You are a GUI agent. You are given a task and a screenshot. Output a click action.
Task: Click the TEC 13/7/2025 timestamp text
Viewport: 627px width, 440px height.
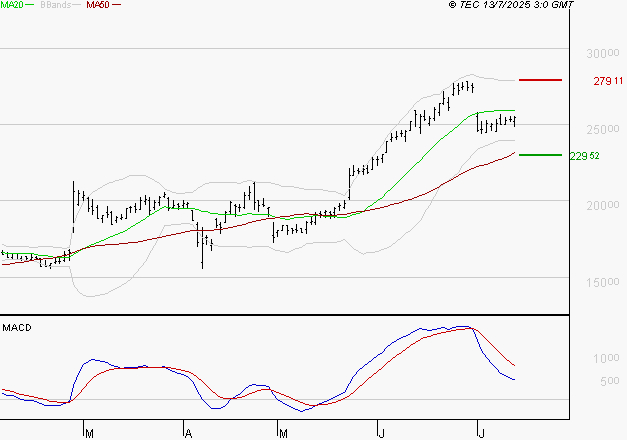[x=511, y=5]
